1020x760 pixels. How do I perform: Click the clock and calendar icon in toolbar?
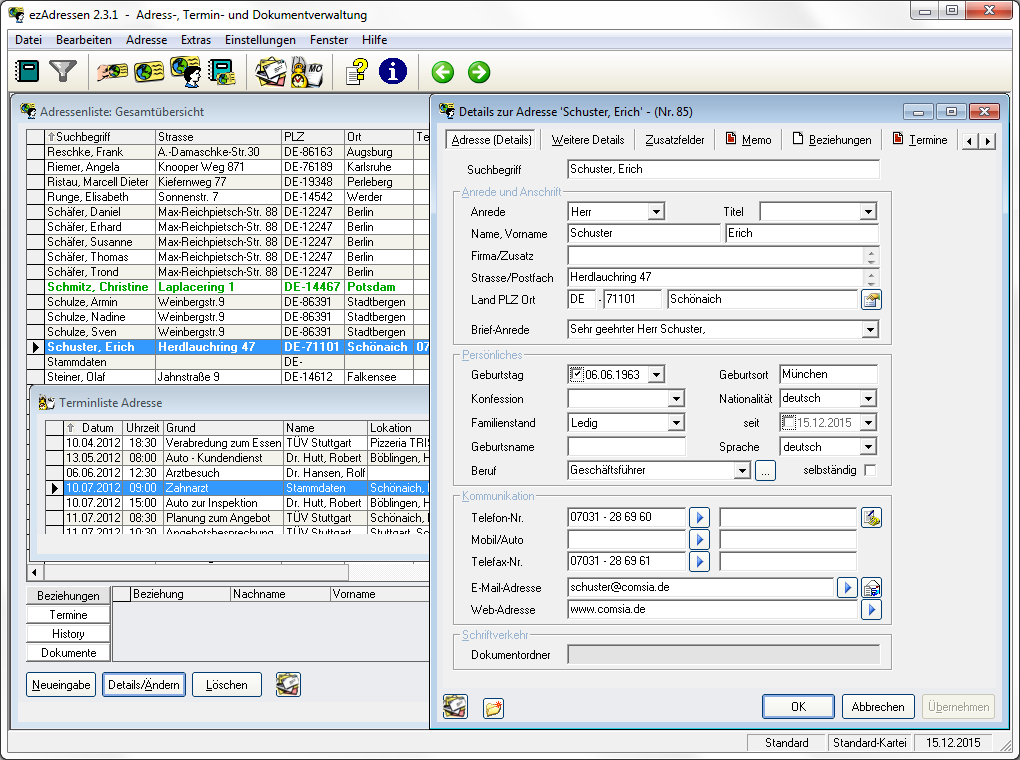[306, 72]
